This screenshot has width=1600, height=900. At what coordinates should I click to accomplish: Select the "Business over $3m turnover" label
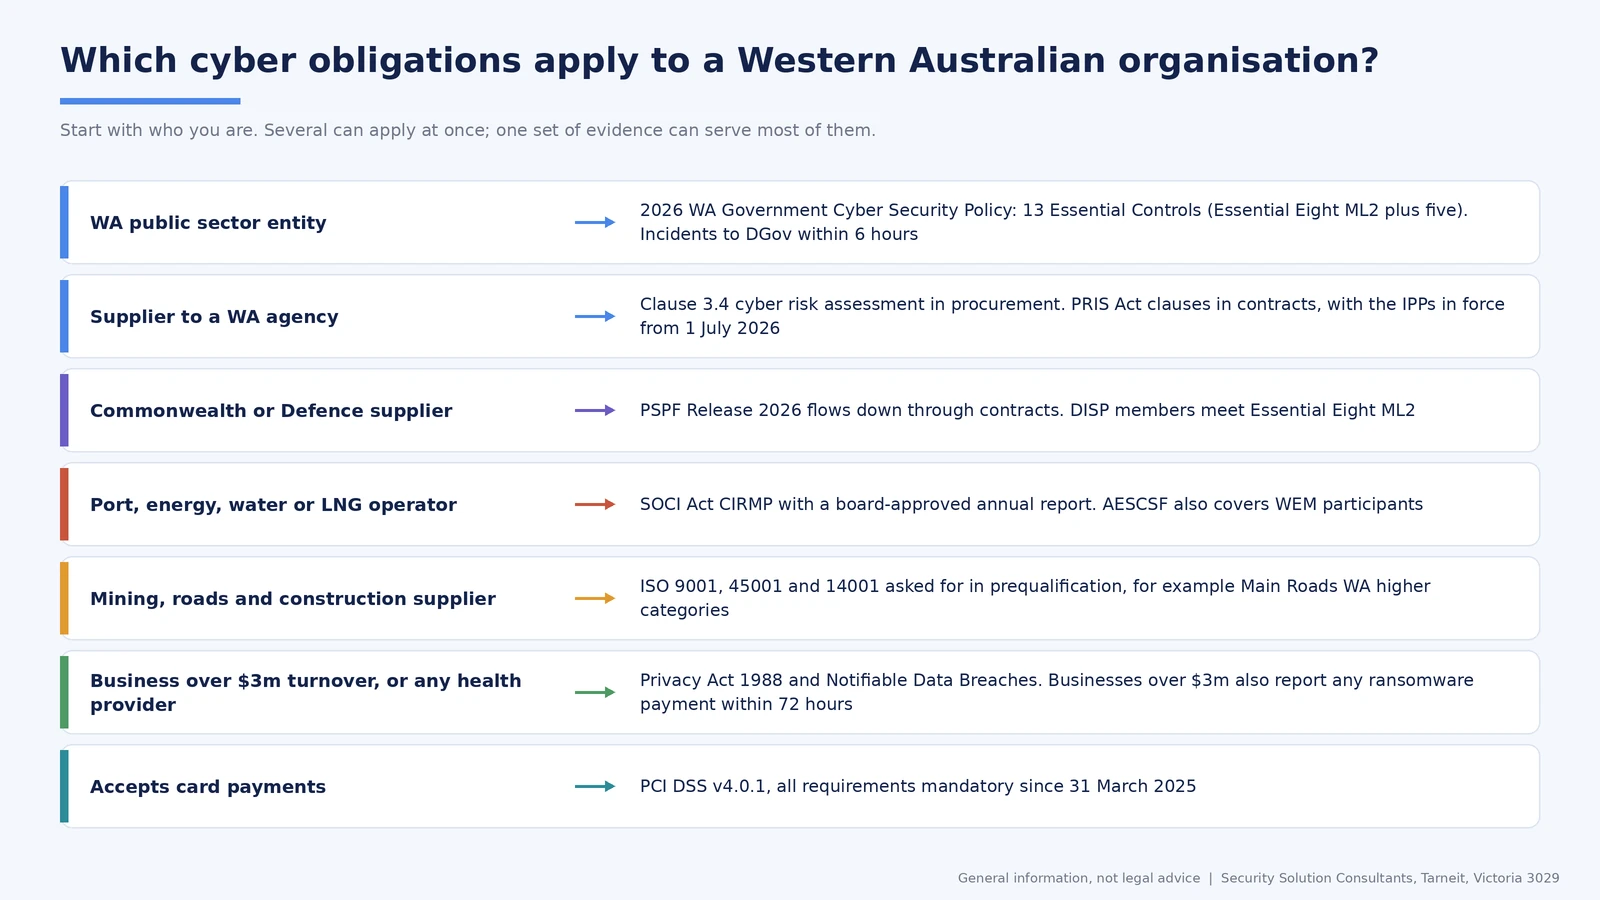click(306, 692)
